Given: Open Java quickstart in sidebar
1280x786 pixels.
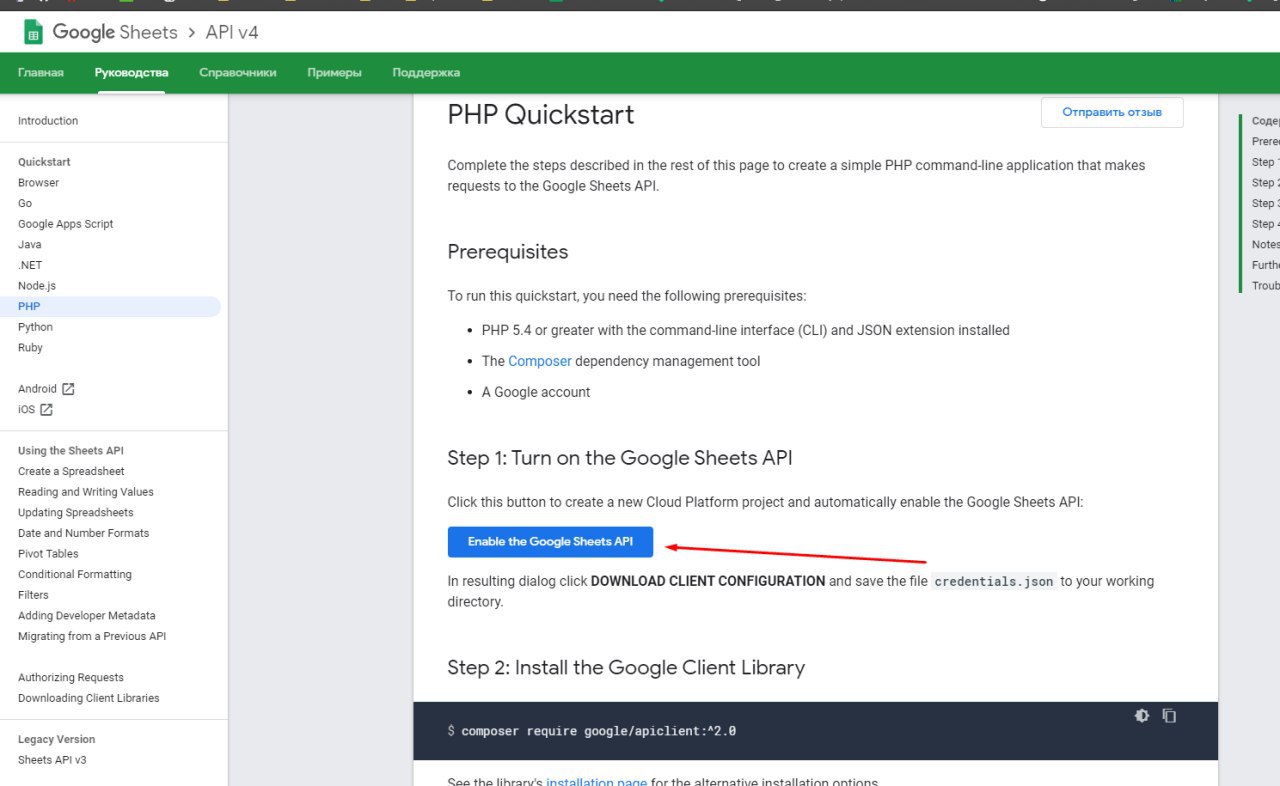Looking at the screenshot, I should tap(30, 245).
